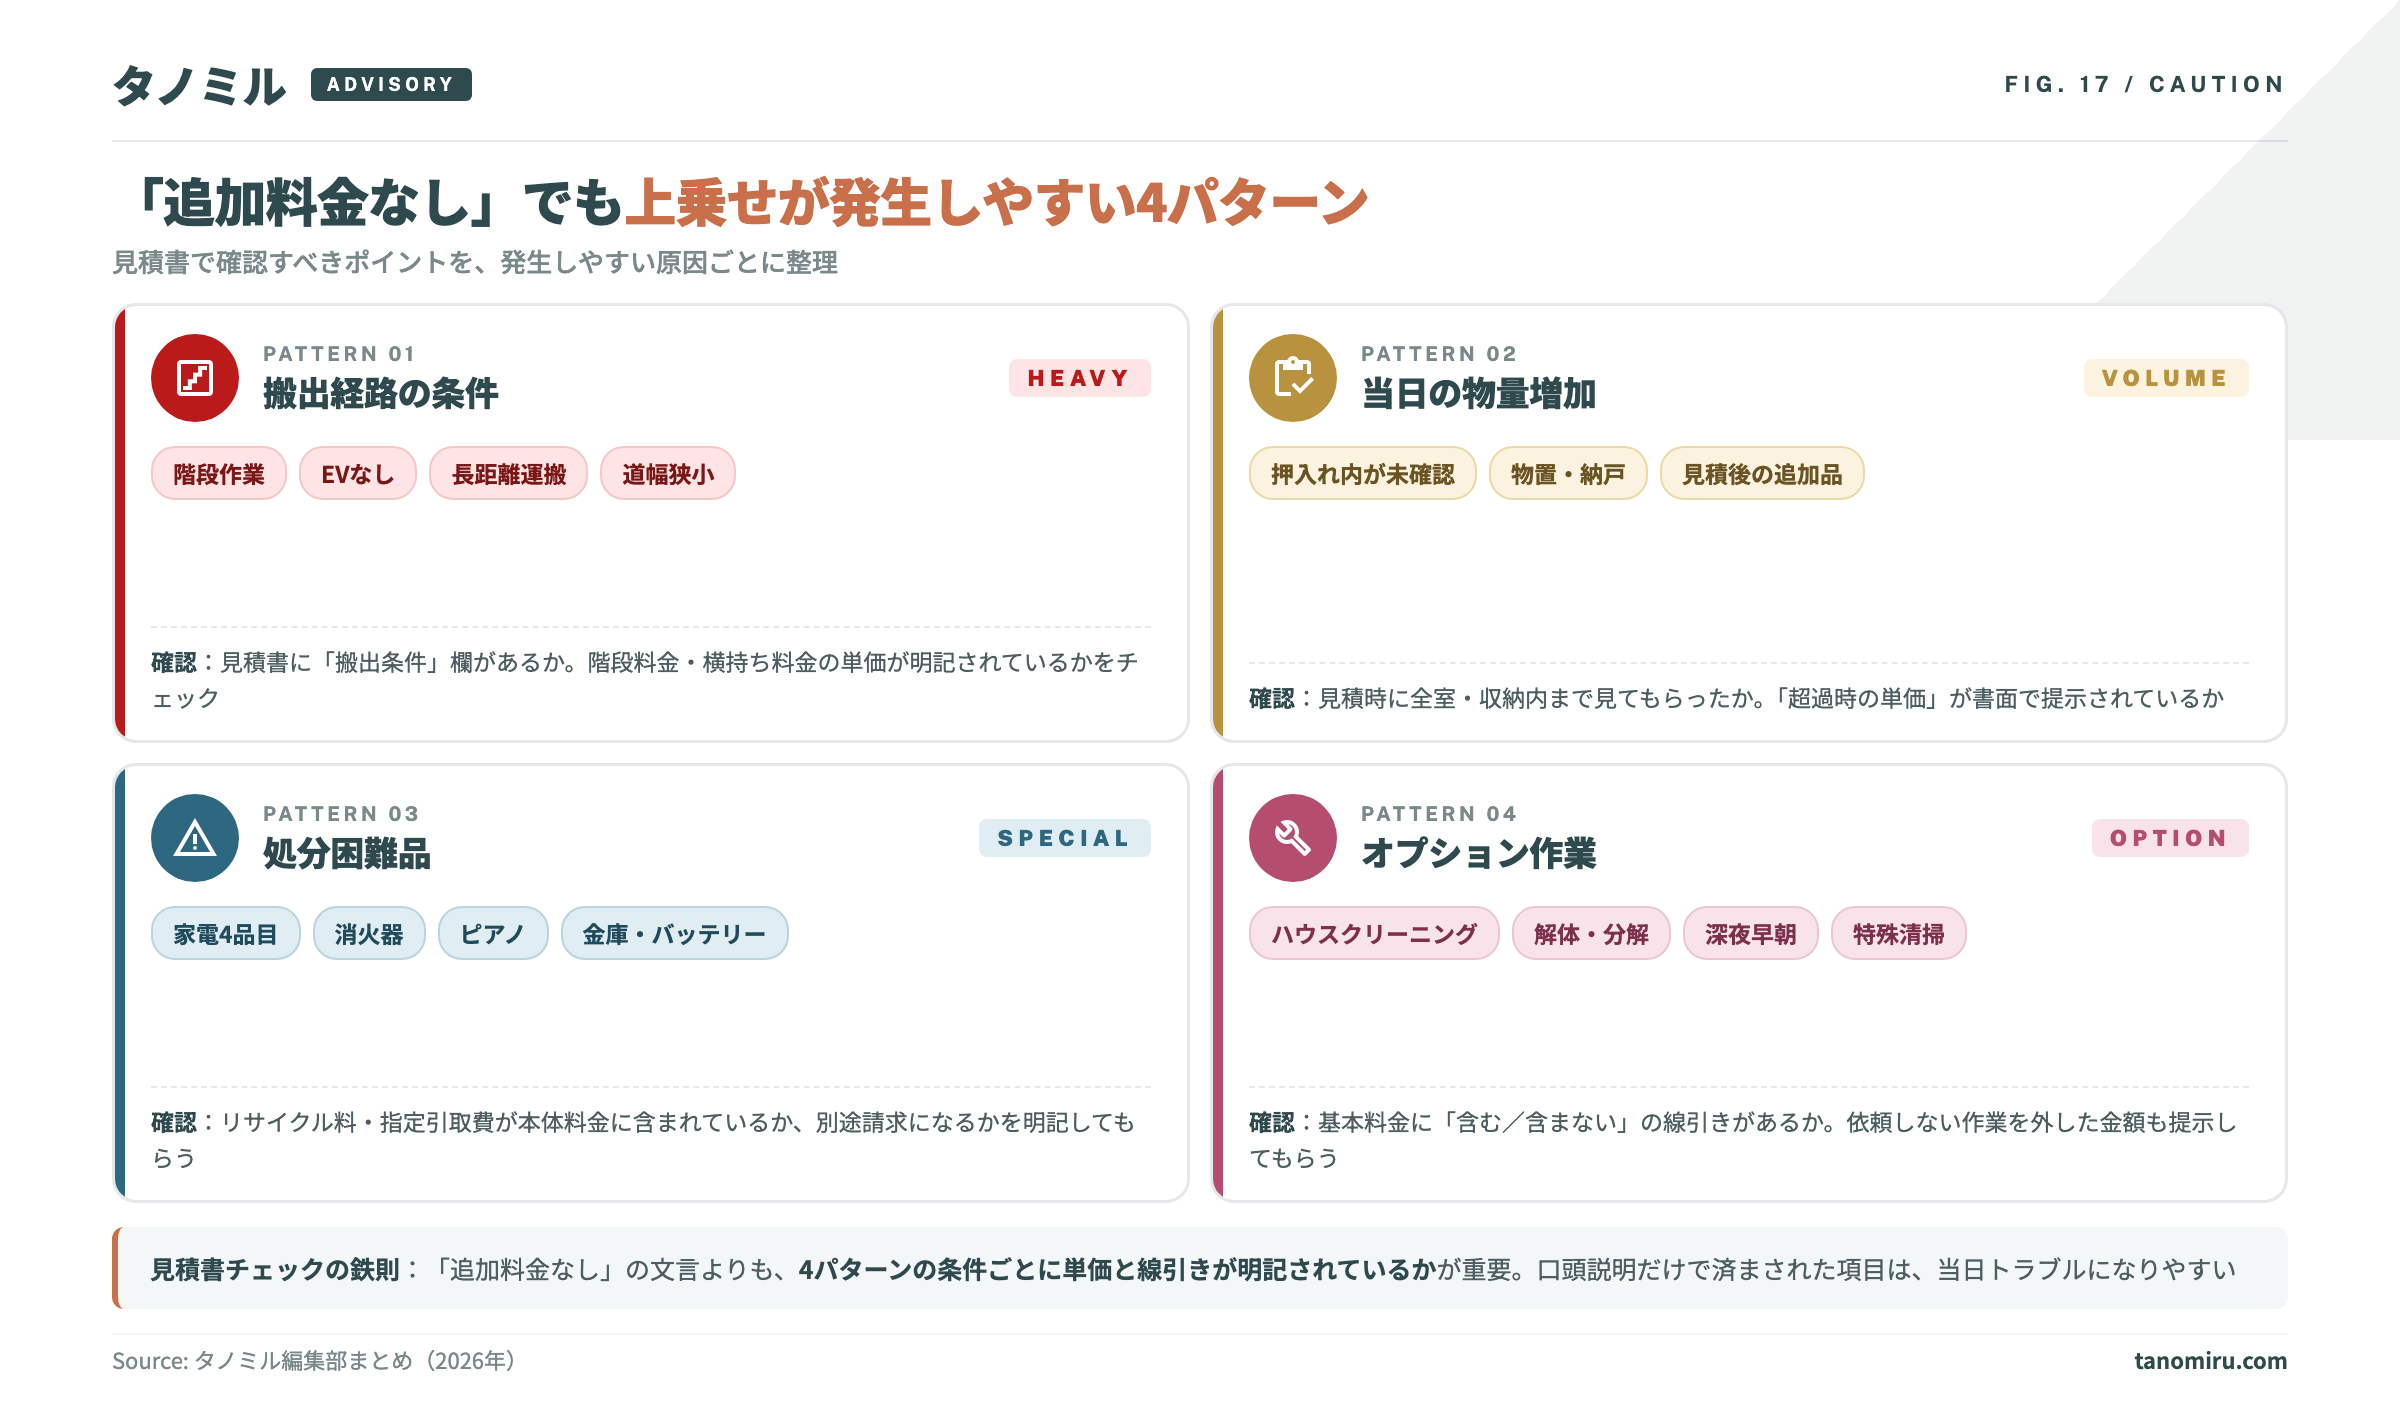Select the HEAVY label badge
The width and height of the screenshot is (2400, 1410).
pos(1079,378)
